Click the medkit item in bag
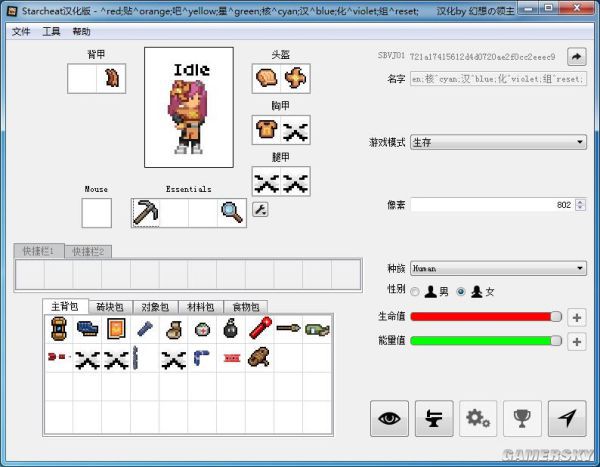600x467 pixels. (x=202, y=329)
